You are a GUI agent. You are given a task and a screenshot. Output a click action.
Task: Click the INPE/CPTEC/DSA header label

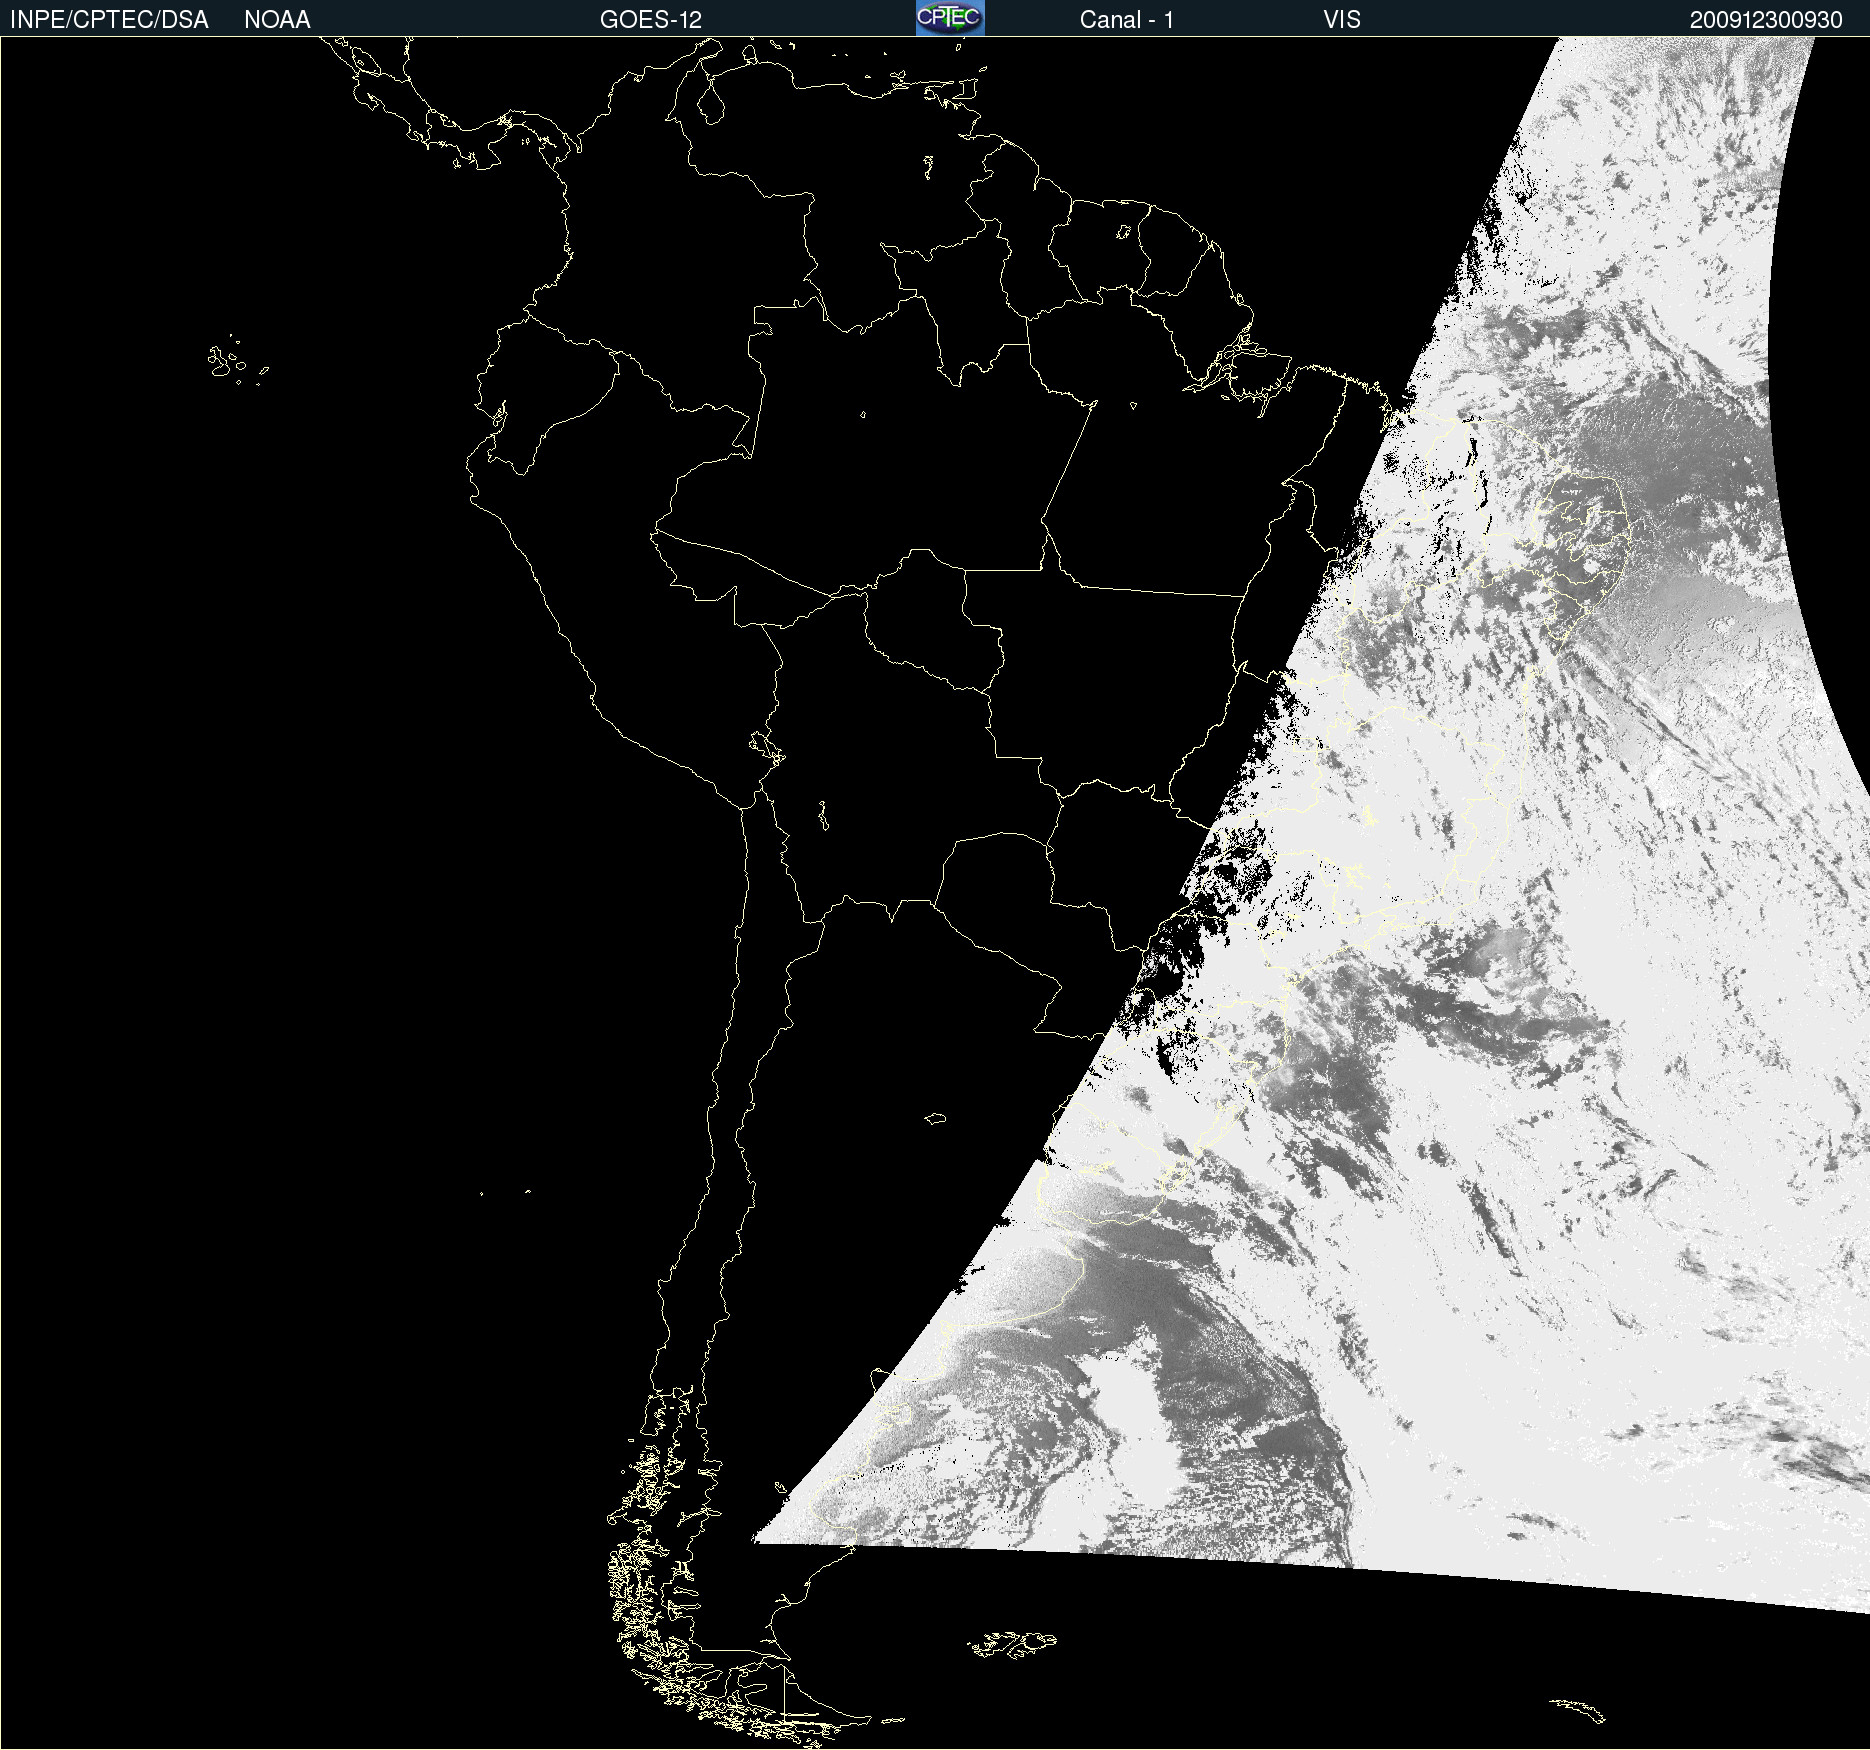(x=109, y=20)
